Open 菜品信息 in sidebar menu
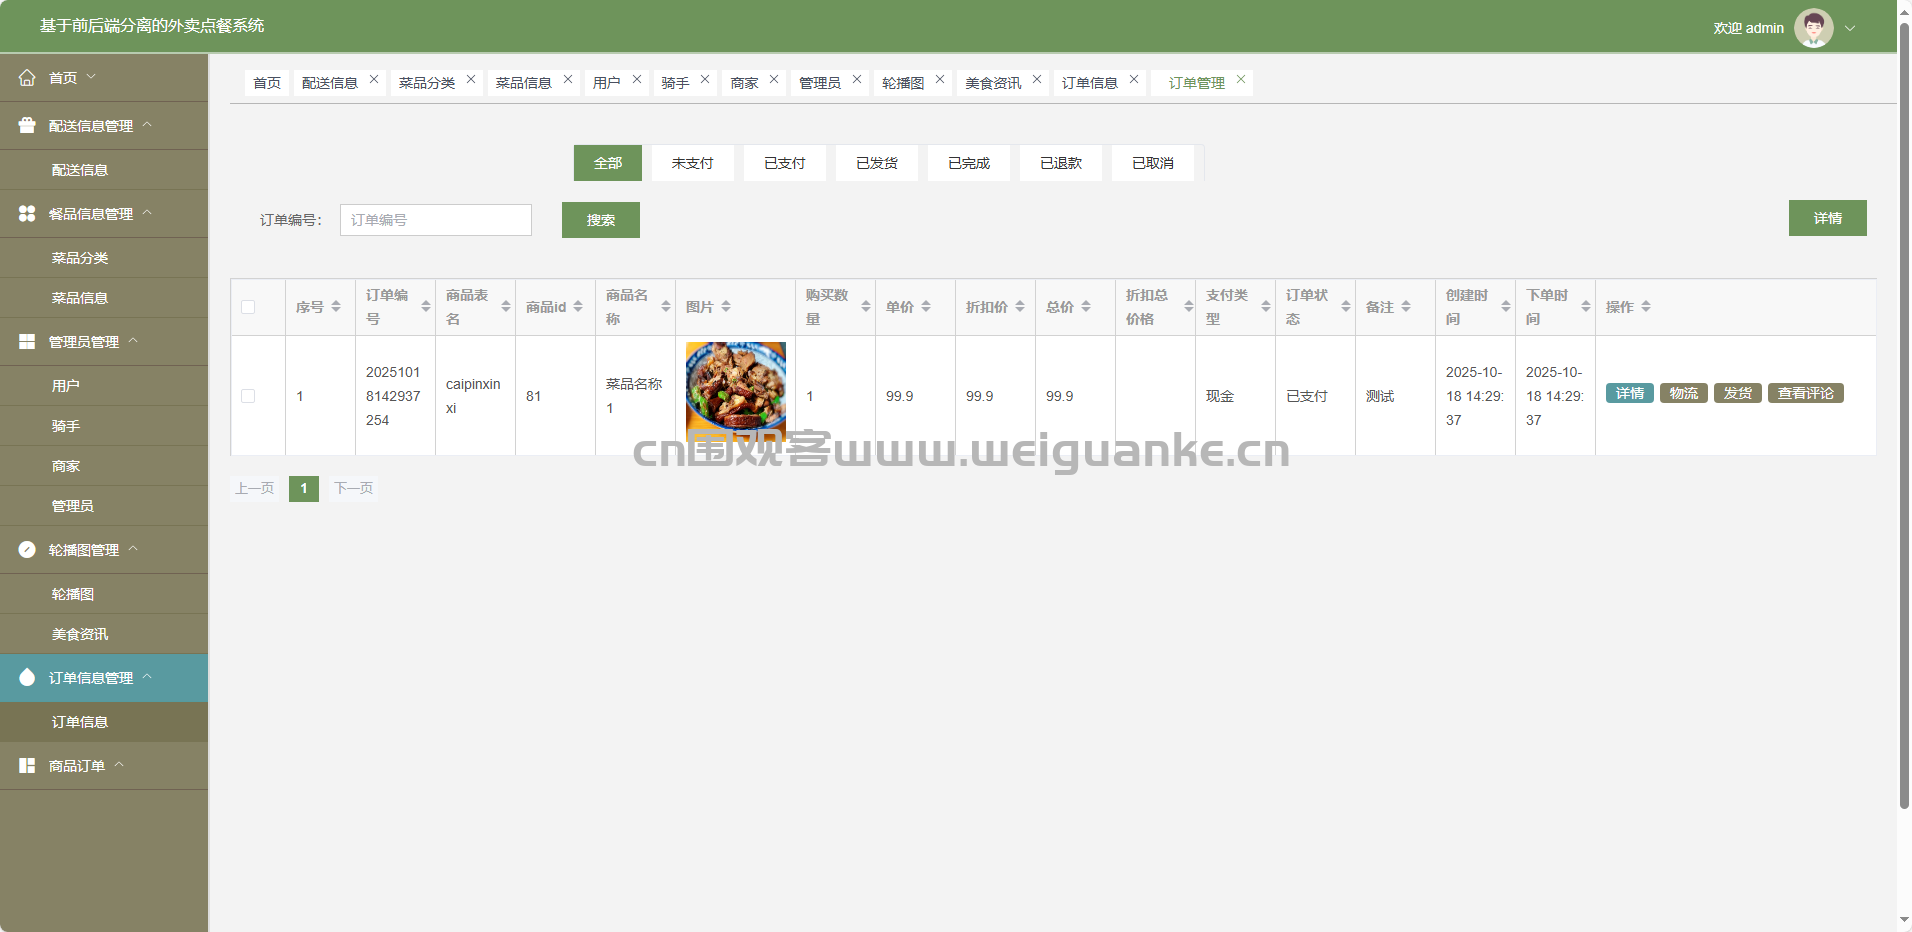The image size is (1912, 932). [80, 298]
